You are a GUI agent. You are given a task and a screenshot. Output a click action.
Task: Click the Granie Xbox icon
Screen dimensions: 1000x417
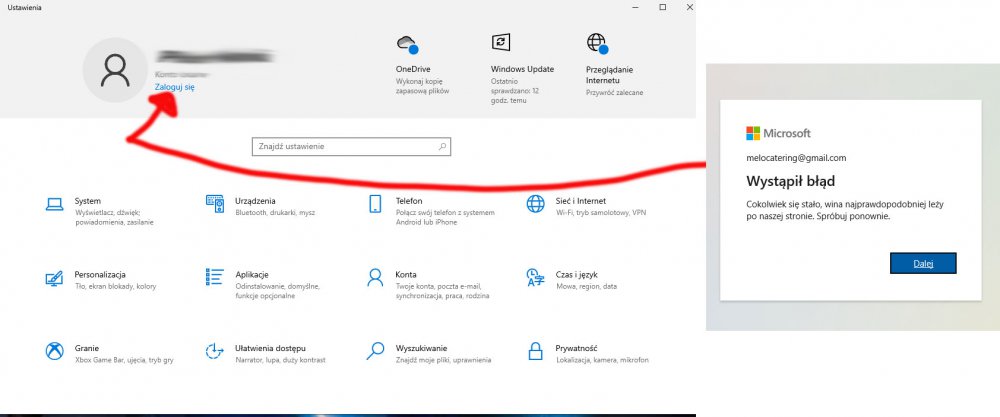54,351
